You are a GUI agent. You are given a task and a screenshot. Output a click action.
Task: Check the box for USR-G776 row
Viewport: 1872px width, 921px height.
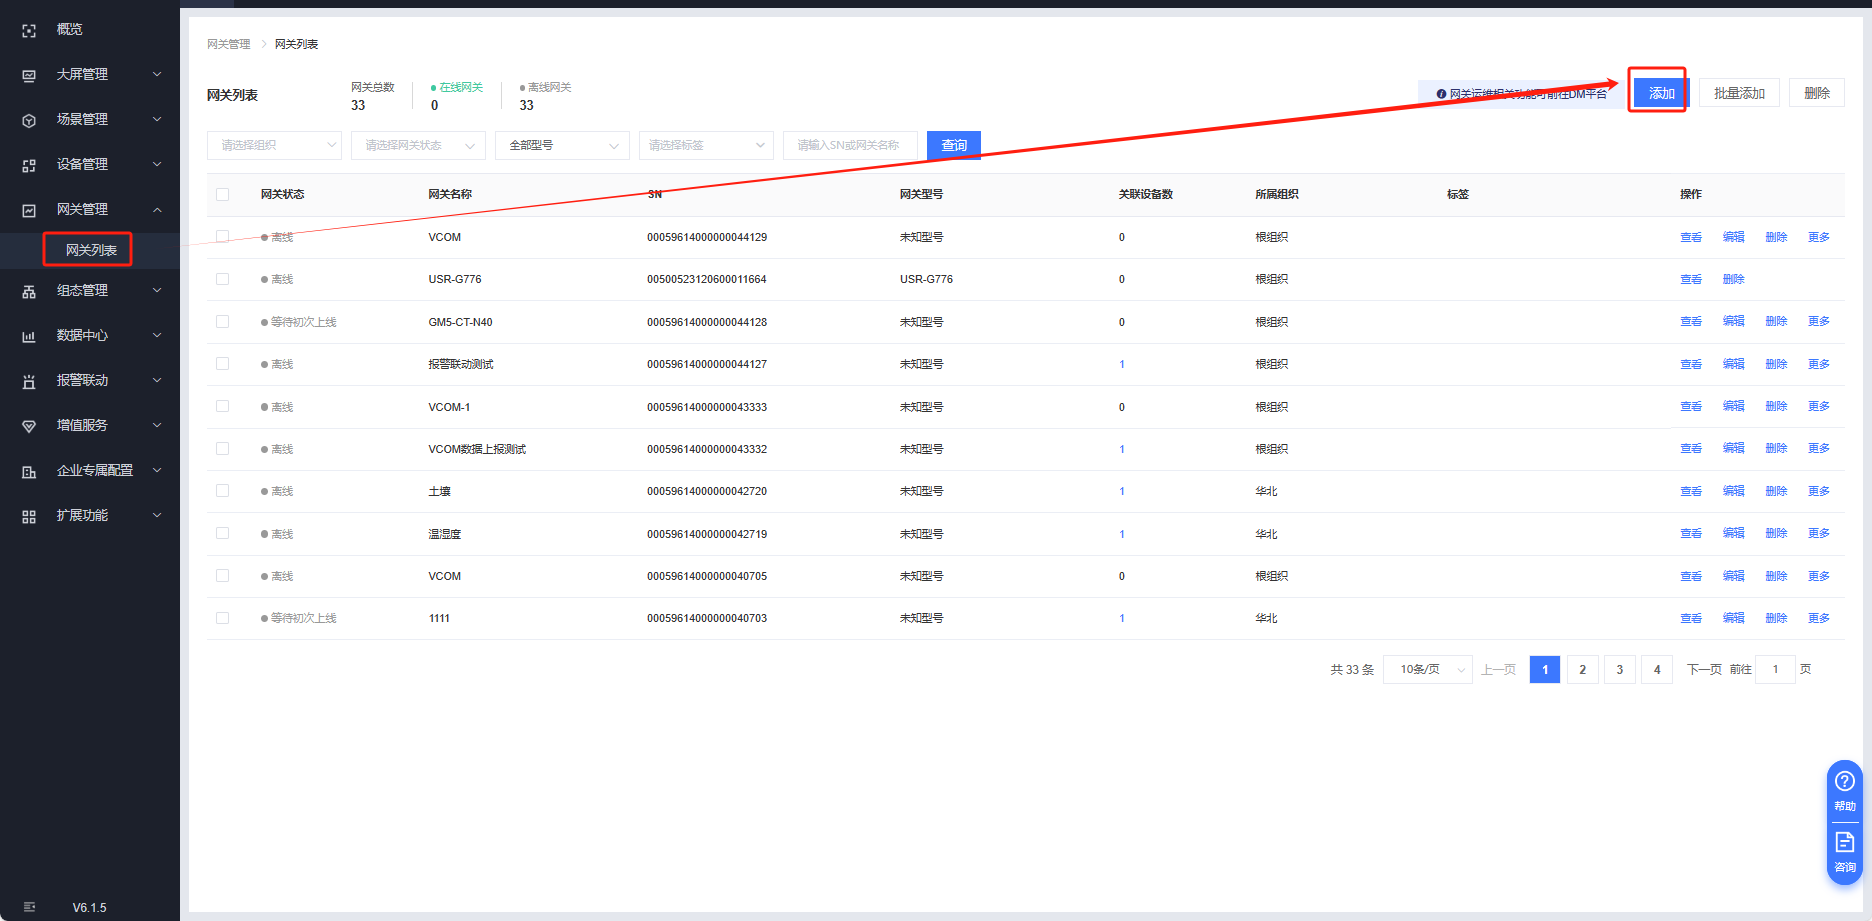coord(223,279)
